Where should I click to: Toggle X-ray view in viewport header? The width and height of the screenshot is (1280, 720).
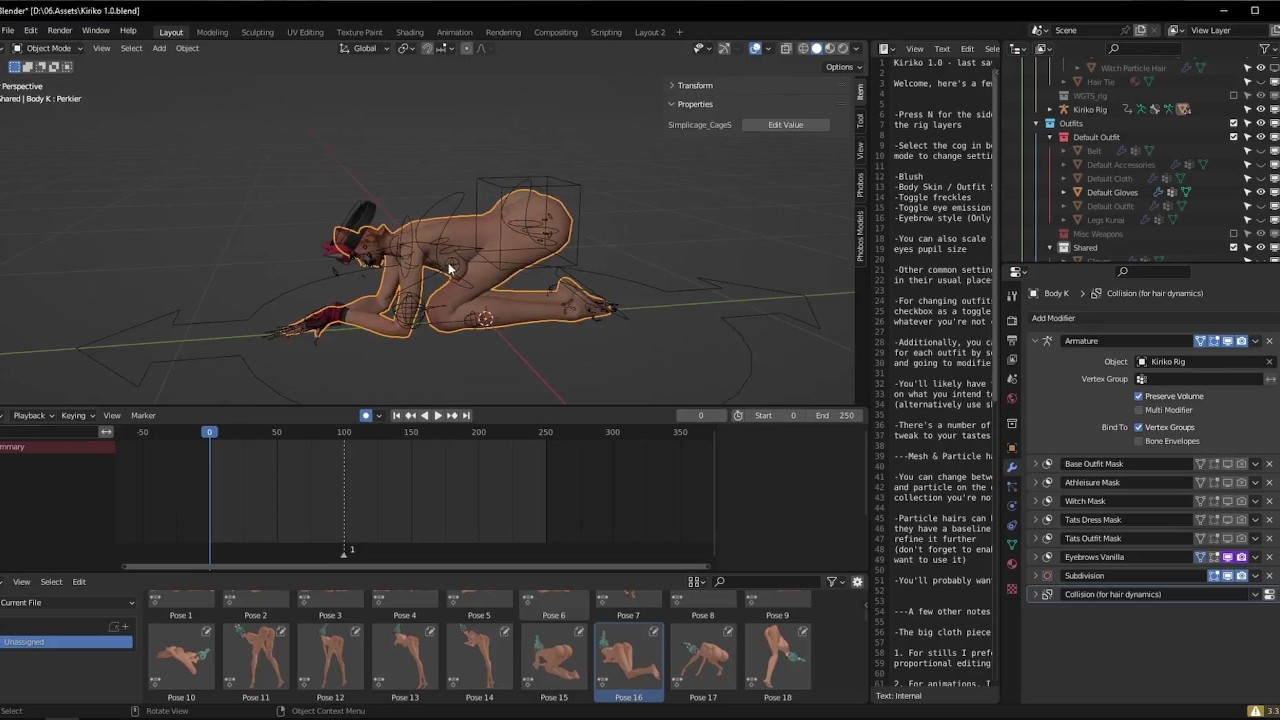786,48
